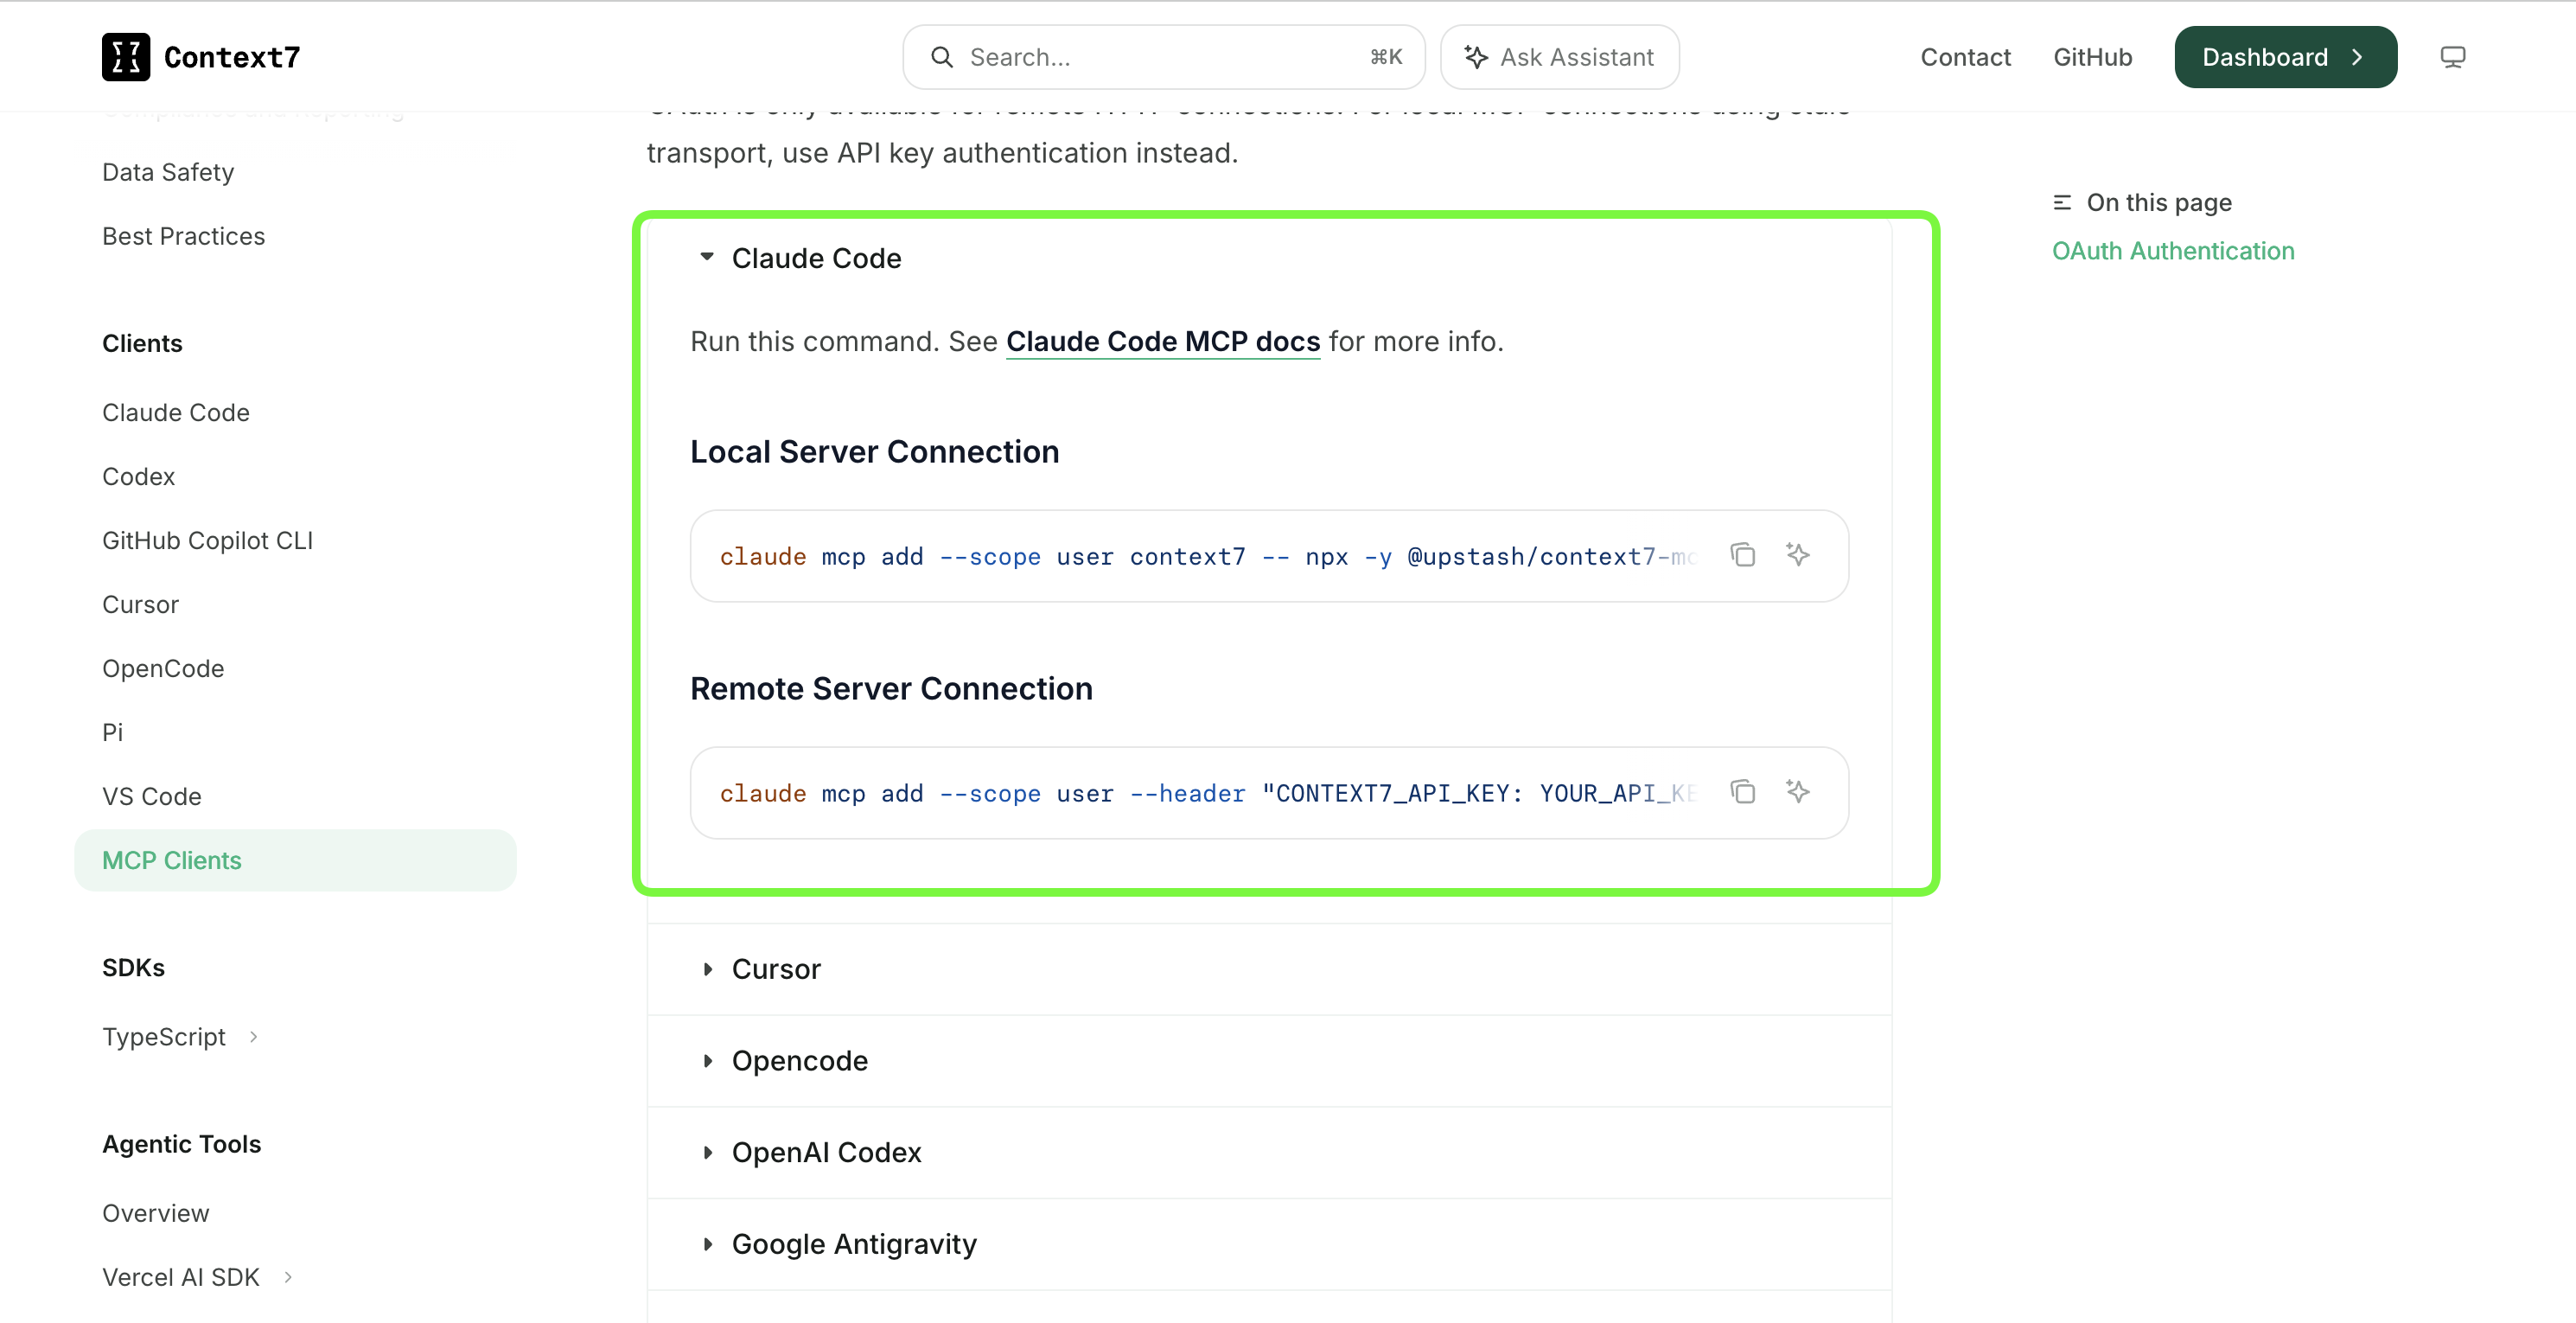Viewport: 2576px width, 1323px height.
Task: Click the Remote Server Connection heading
Action: (x=891, y=689)
